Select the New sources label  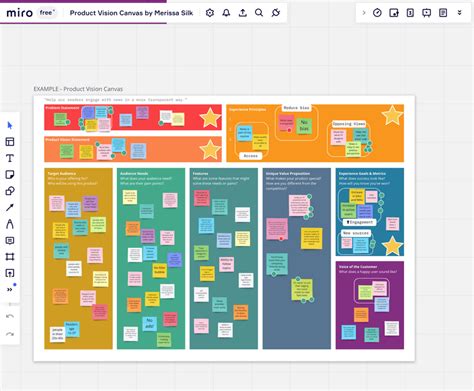[x=356, y=233]
